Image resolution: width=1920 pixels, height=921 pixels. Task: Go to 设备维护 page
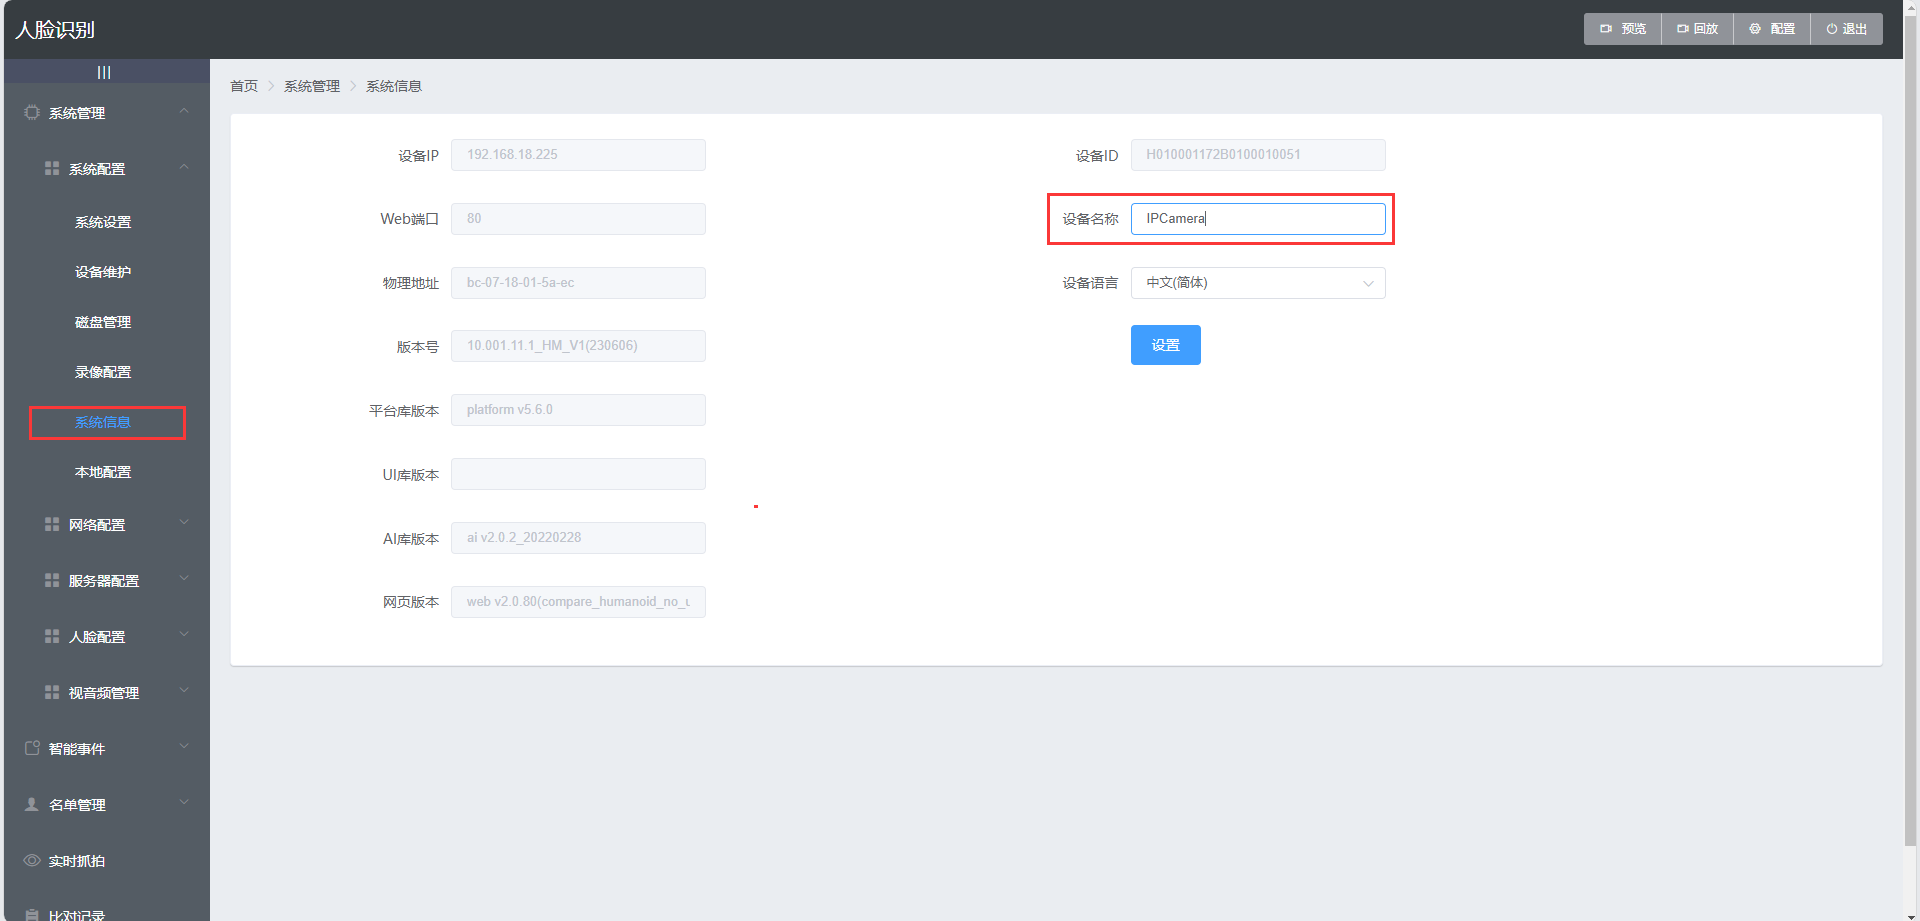[x=103, y=272]
